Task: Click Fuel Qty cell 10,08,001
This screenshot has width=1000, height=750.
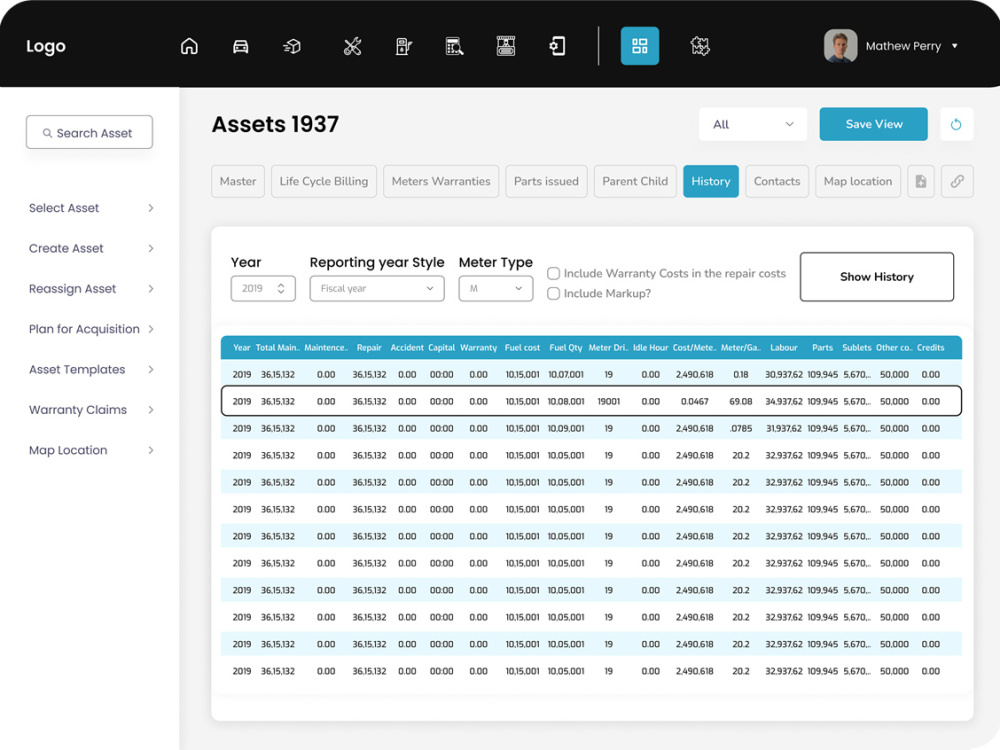Action: (566, 402)
